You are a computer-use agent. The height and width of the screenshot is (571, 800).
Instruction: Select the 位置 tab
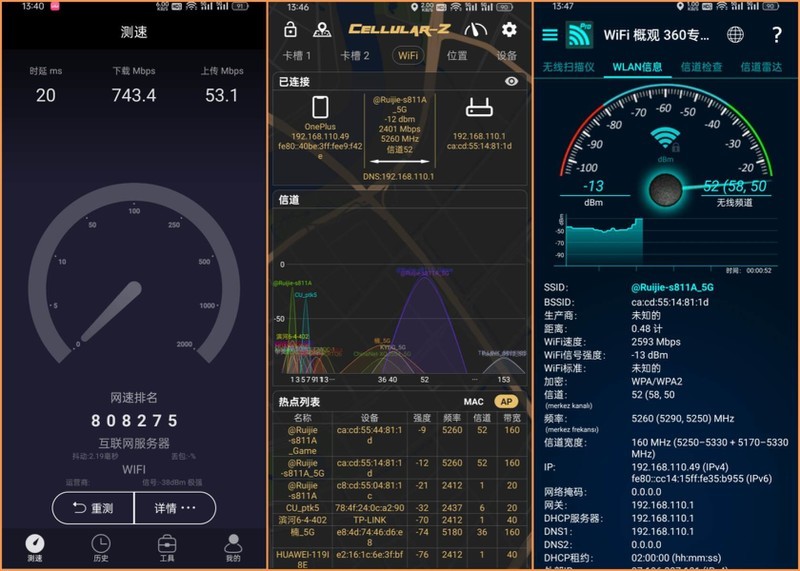457,56
